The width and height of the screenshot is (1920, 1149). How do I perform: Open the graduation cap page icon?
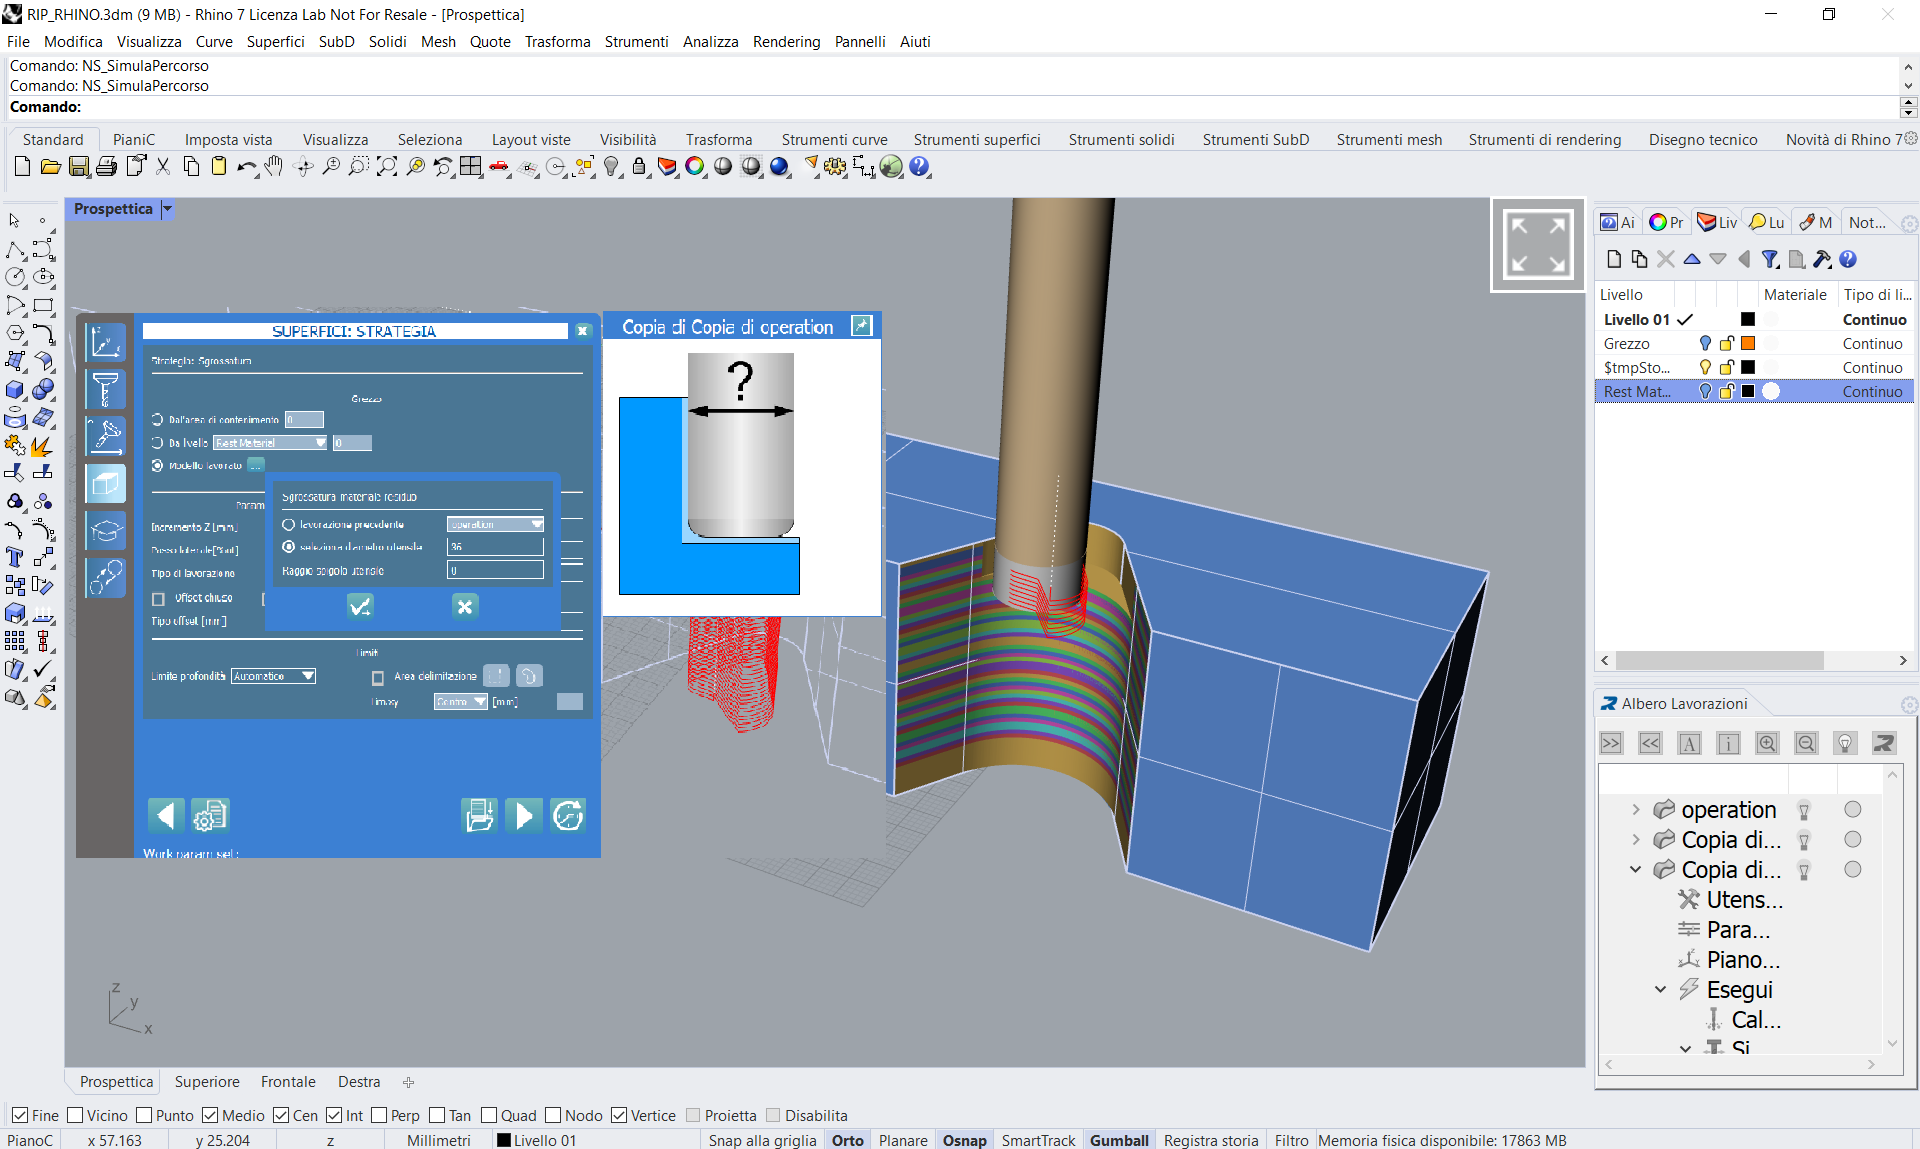106,531
